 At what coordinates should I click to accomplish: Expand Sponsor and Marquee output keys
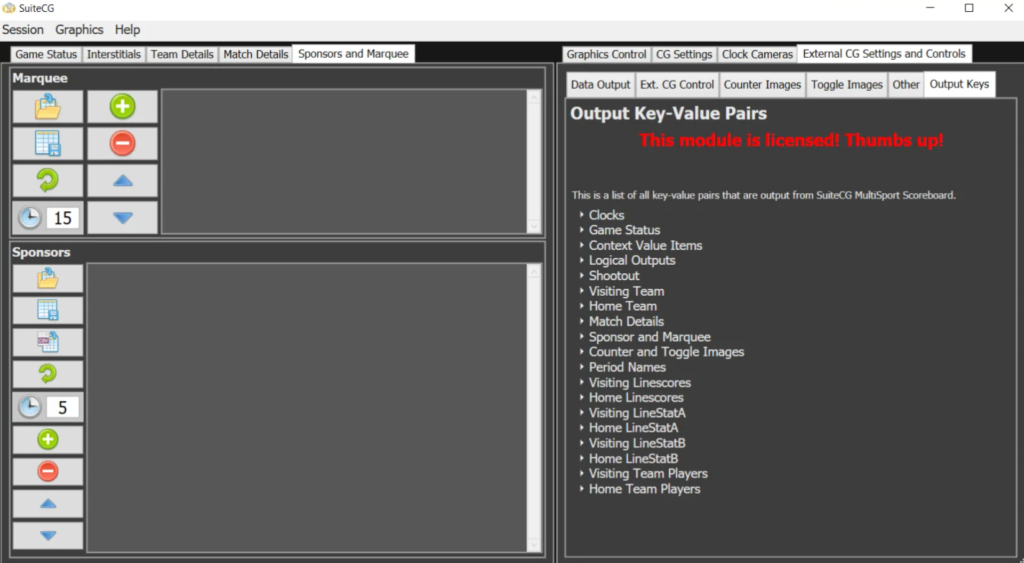tap(581, 337)
